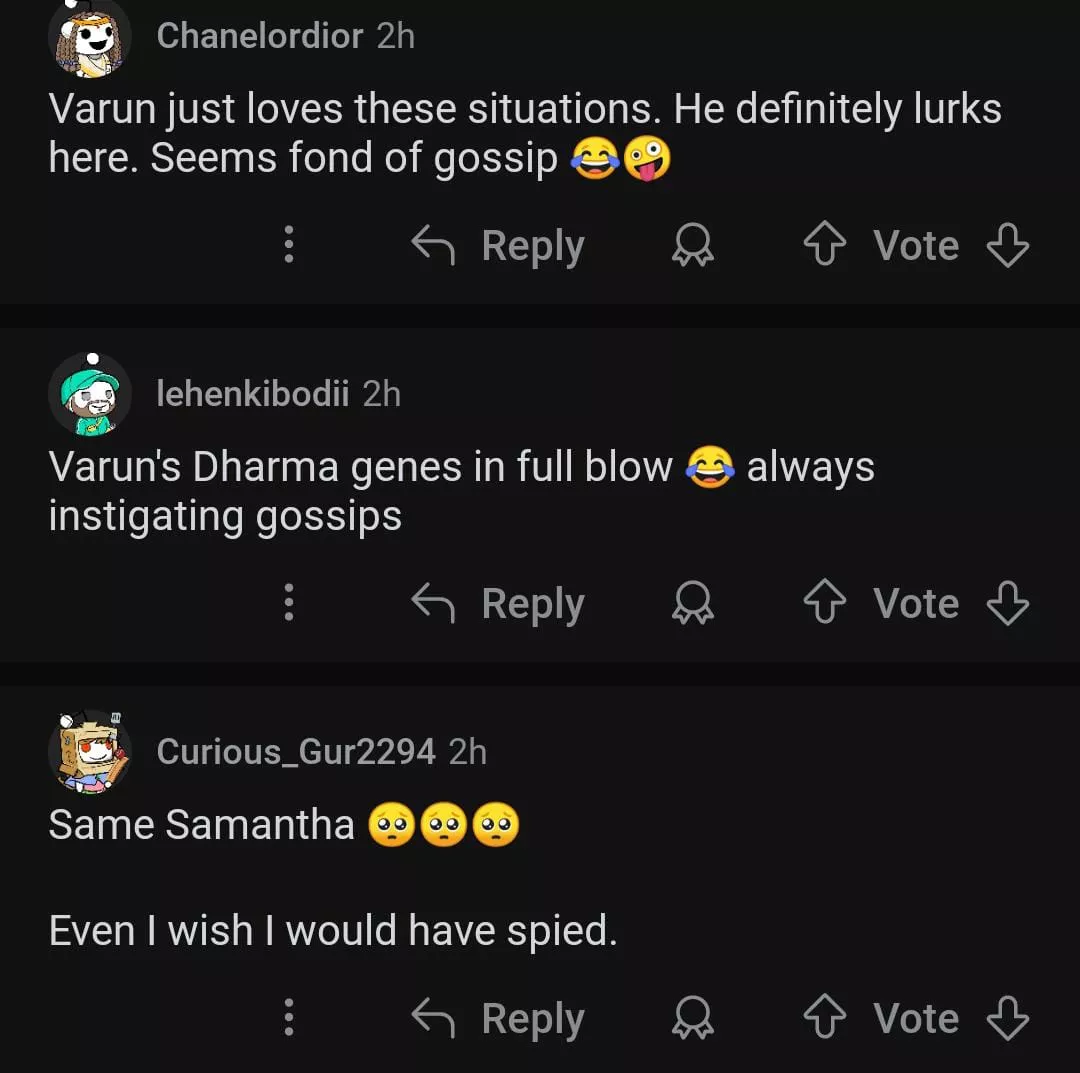1080x1073 pixels.
Task: Downvote lehenkibodii's comment
Action: click(x=1007, y=604)
